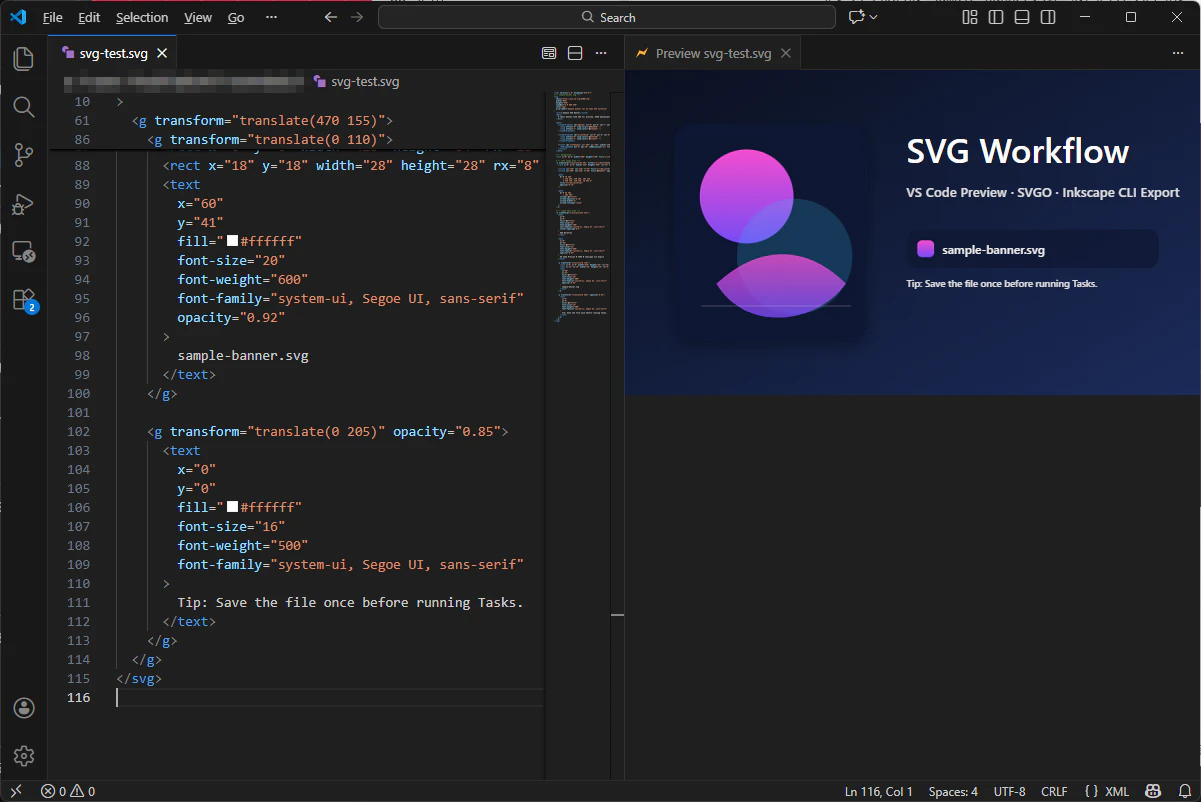Open the preview-to-the-side icon in editor toolbar
Viewport: 1201px width, 802px height.
click(549, 53)
